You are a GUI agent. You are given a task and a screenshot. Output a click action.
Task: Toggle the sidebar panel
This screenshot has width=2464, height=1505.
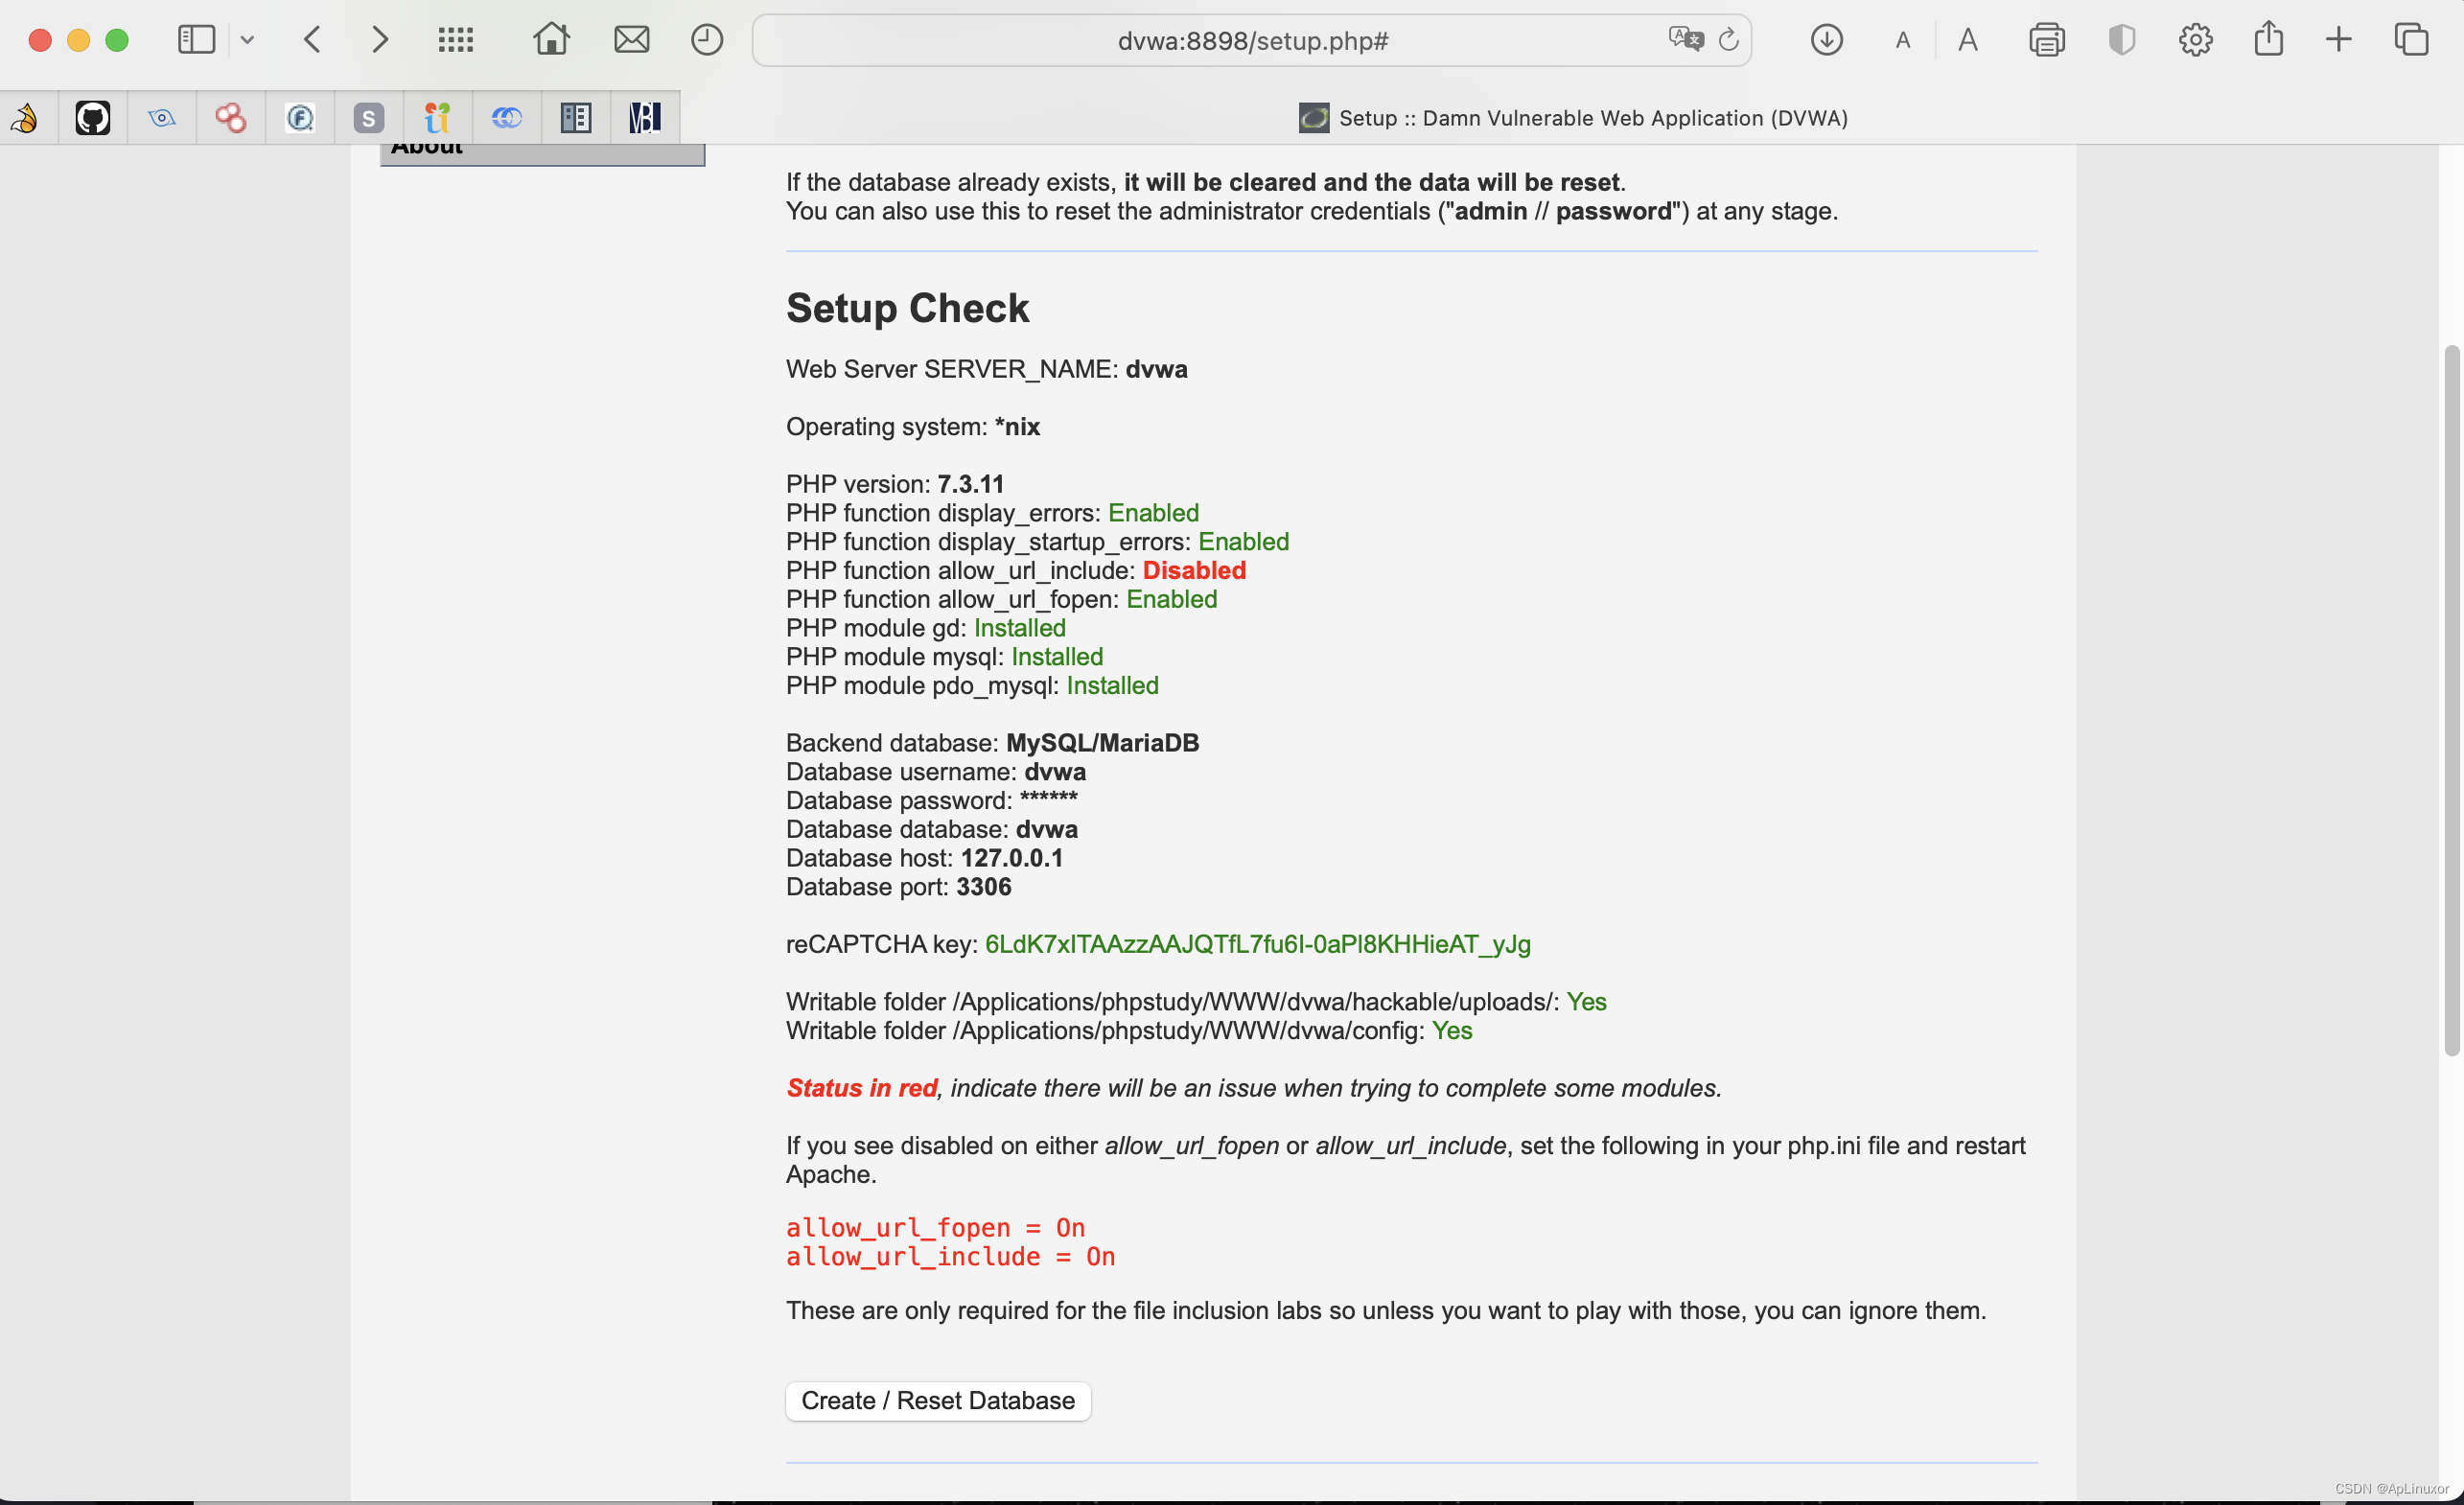196,40
